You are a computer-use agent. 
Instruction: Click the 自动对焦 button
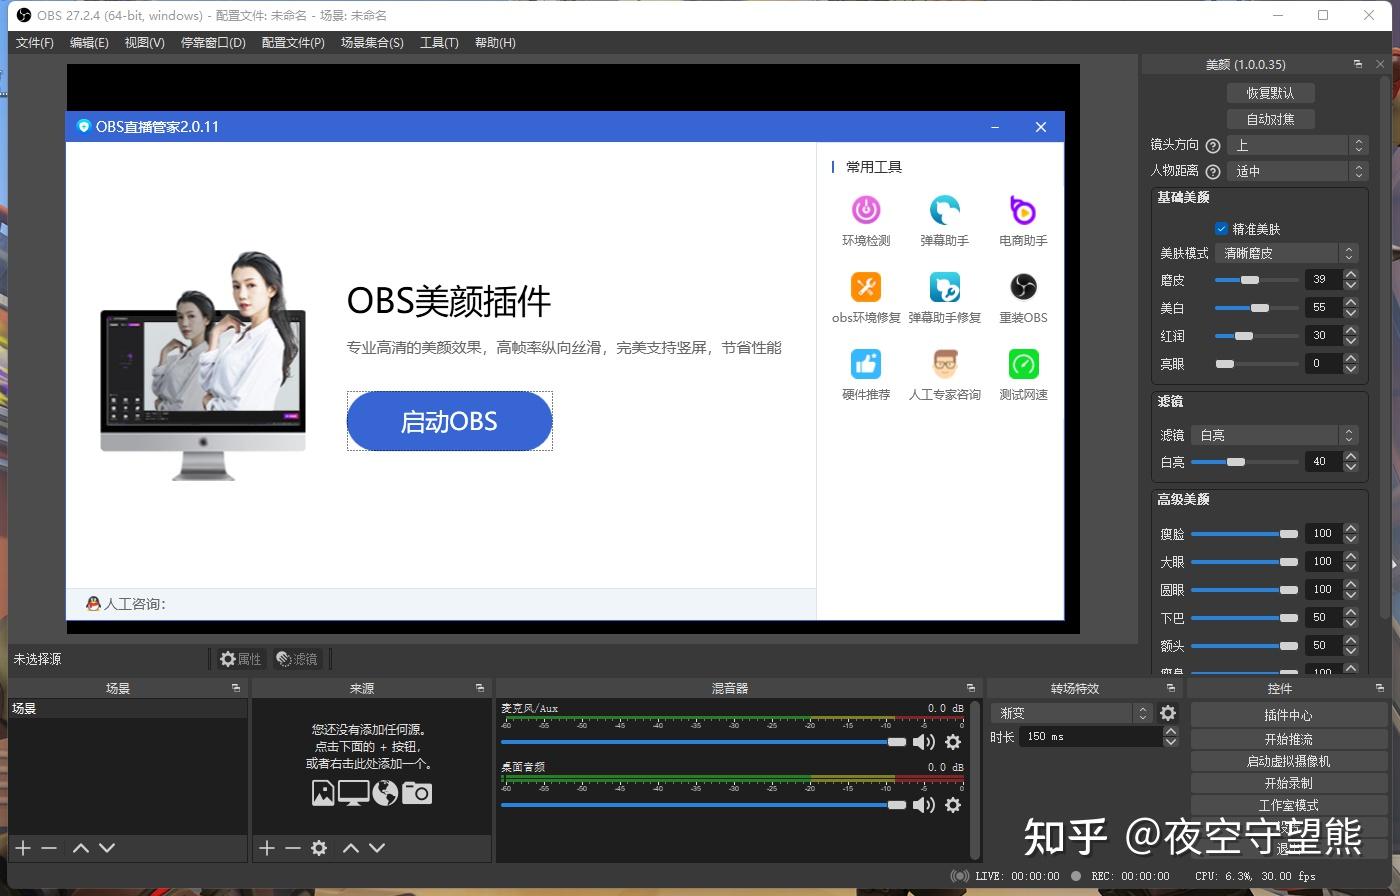pyautogui.click(x=1270, y=119)
